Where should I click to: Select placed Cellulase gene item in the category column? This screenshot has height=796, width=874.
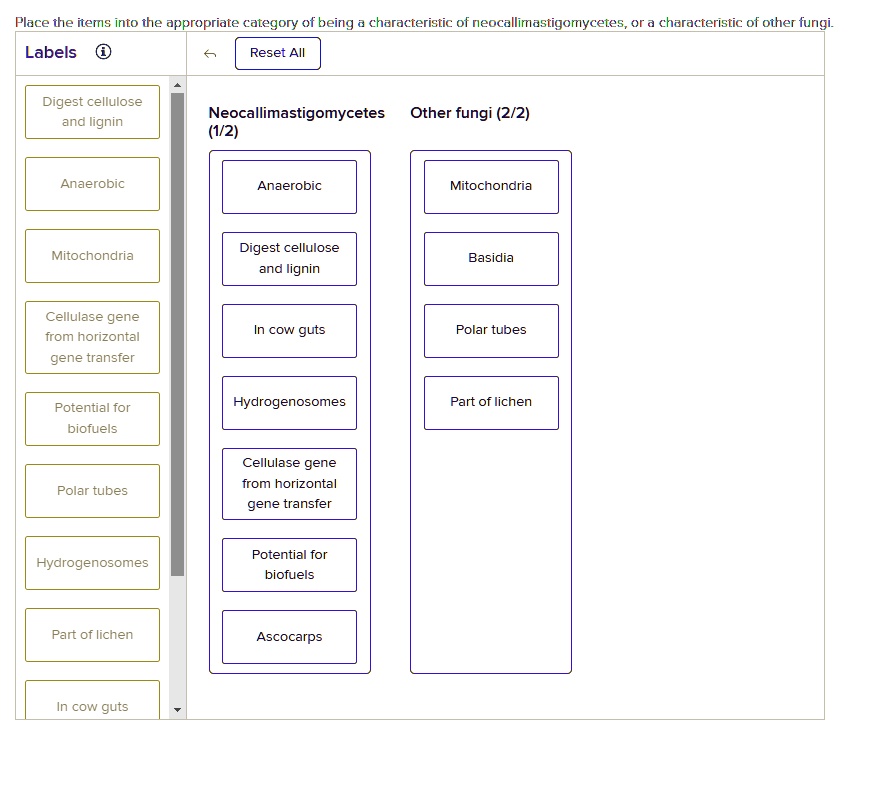[289, 484]
